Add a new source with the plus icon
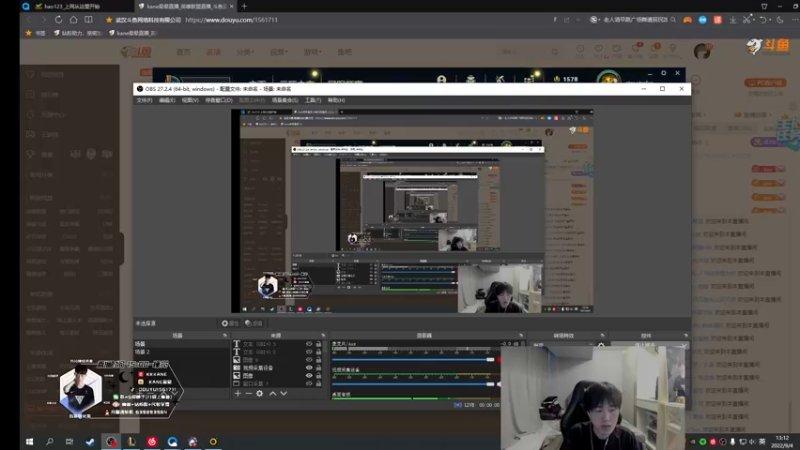The height and width of the screenshot is (450, 800). tap(238, 393)
